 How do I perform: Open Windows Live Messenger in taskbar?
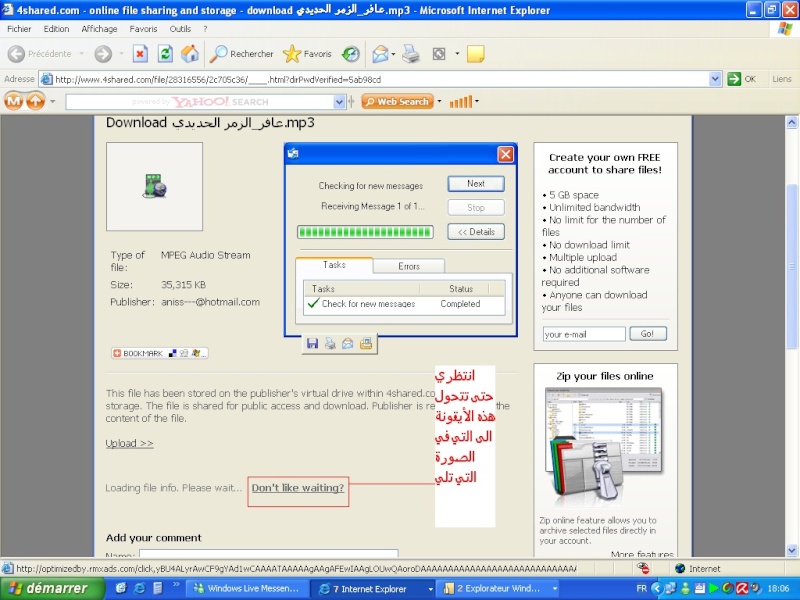(x=247, y=589)
